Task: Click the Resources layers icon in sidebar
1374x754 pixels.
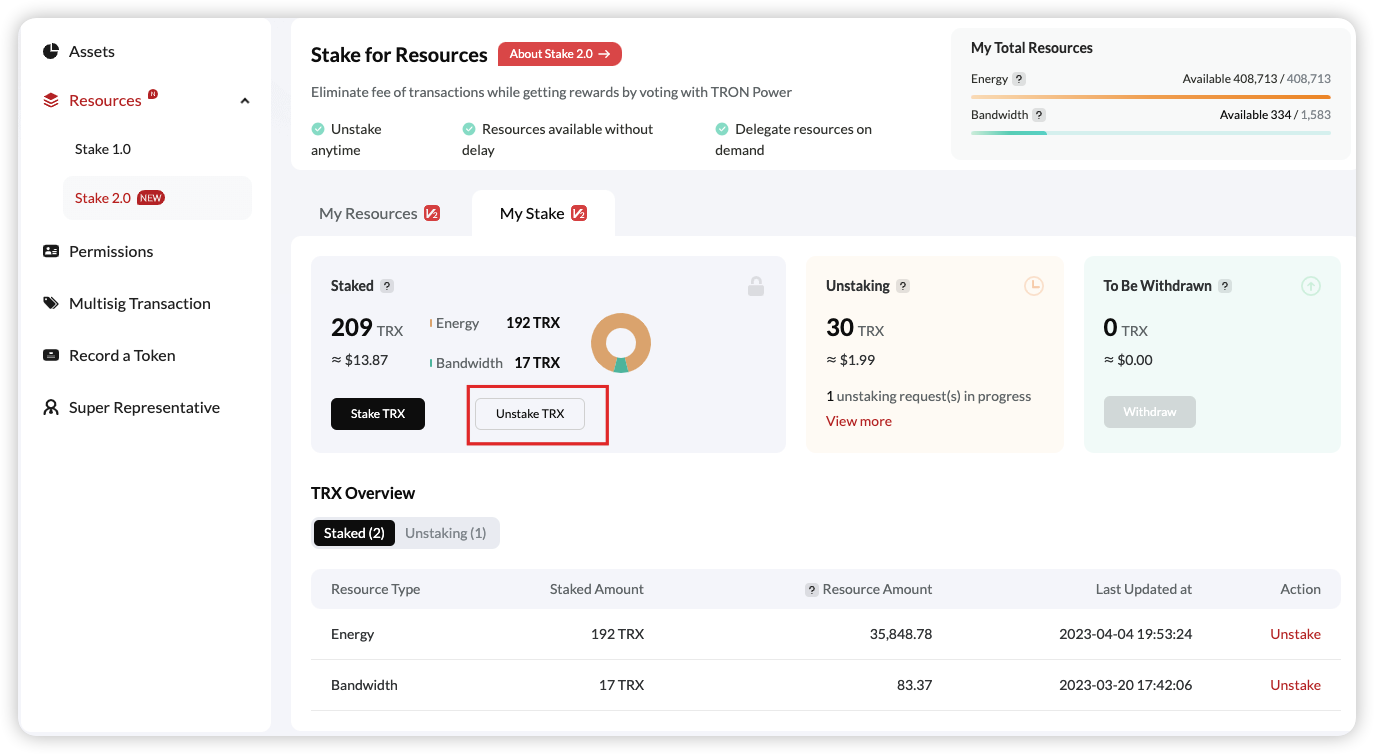Action: tap(51, 100)
